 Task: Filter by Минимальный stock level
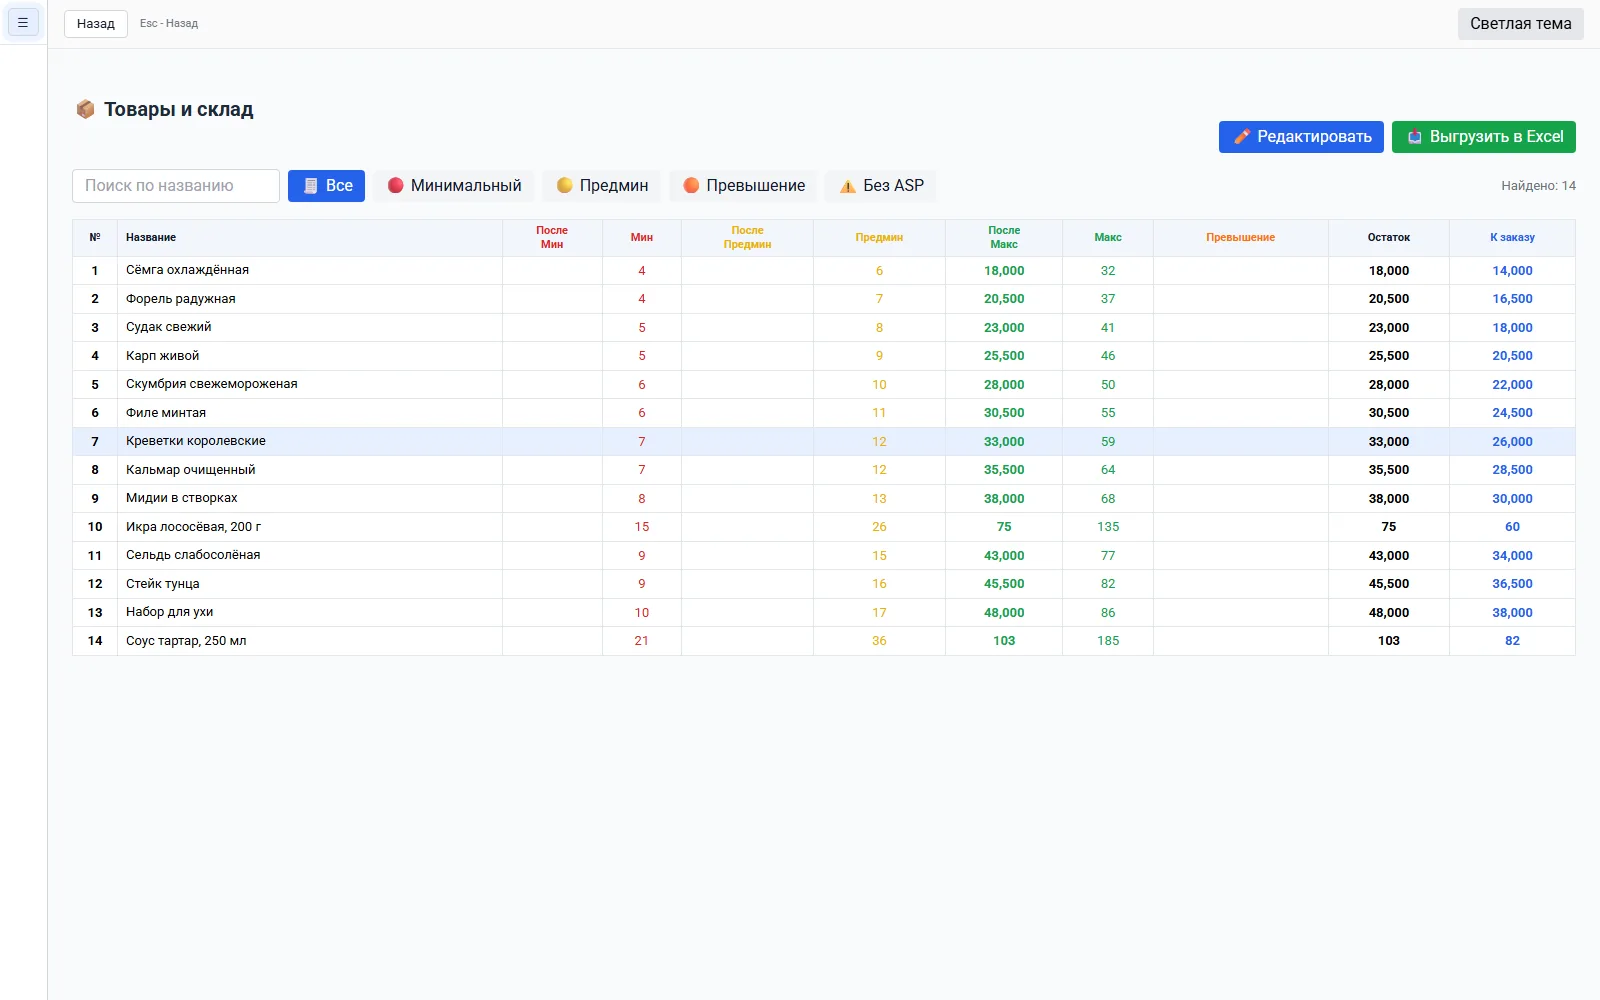pos(454,186)
